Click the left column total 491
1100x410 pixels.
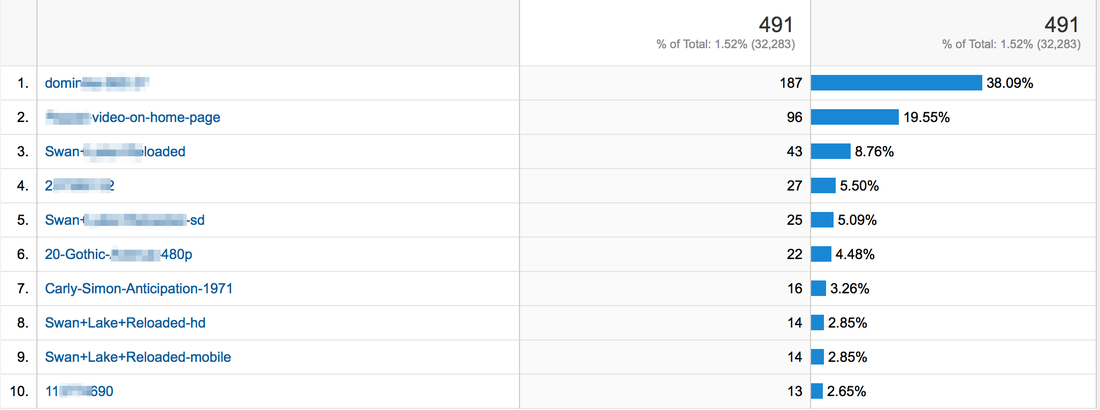(x=776, y=25)
